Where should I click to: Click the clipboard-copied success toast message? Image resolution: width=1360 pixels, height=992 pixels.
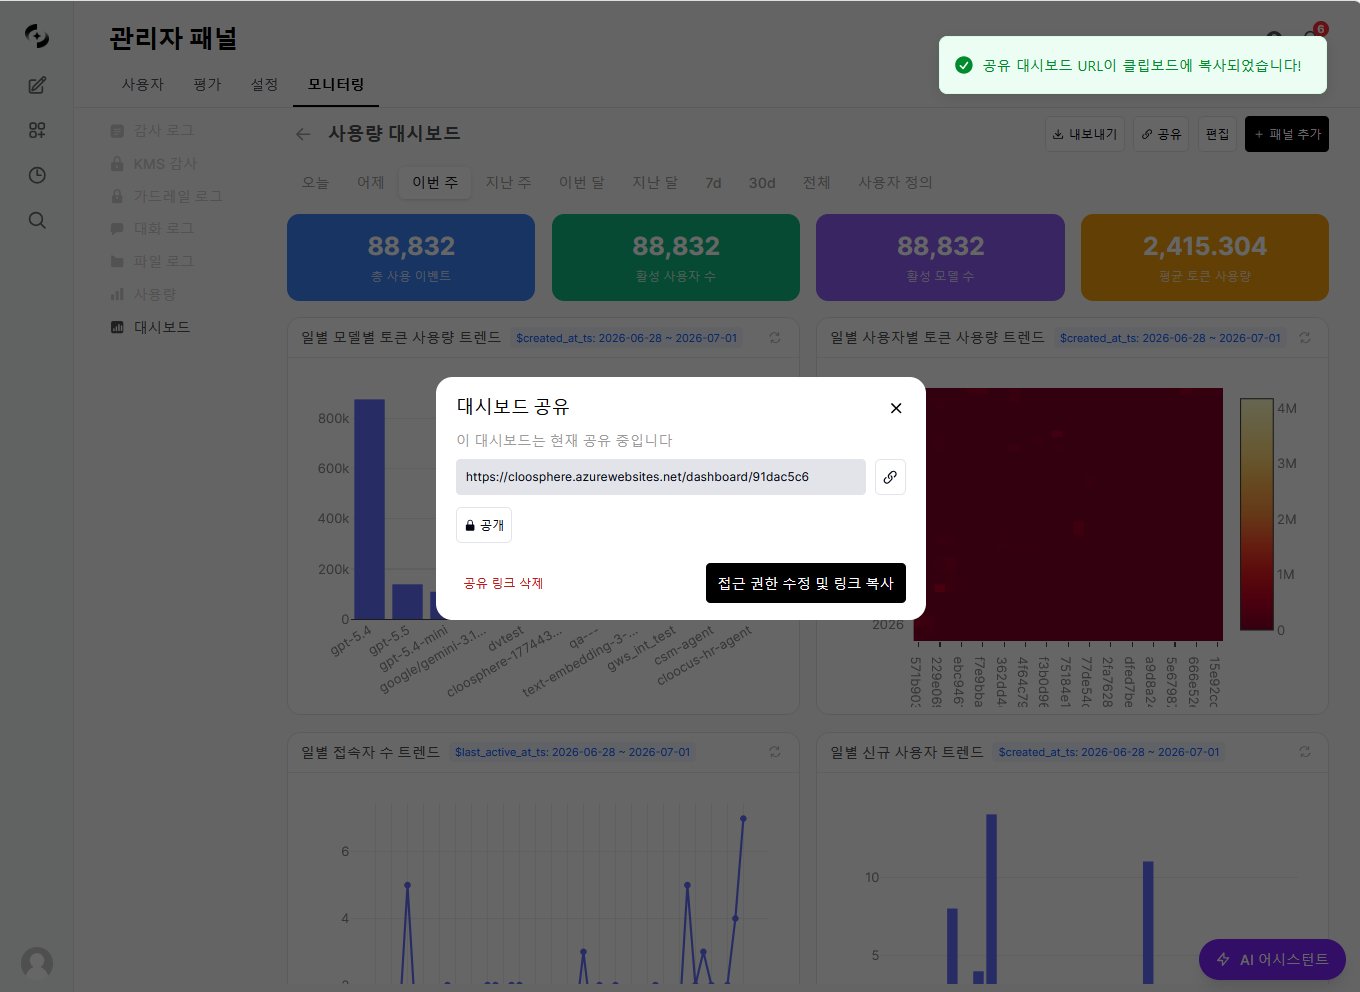click(x=1133, y=65)
